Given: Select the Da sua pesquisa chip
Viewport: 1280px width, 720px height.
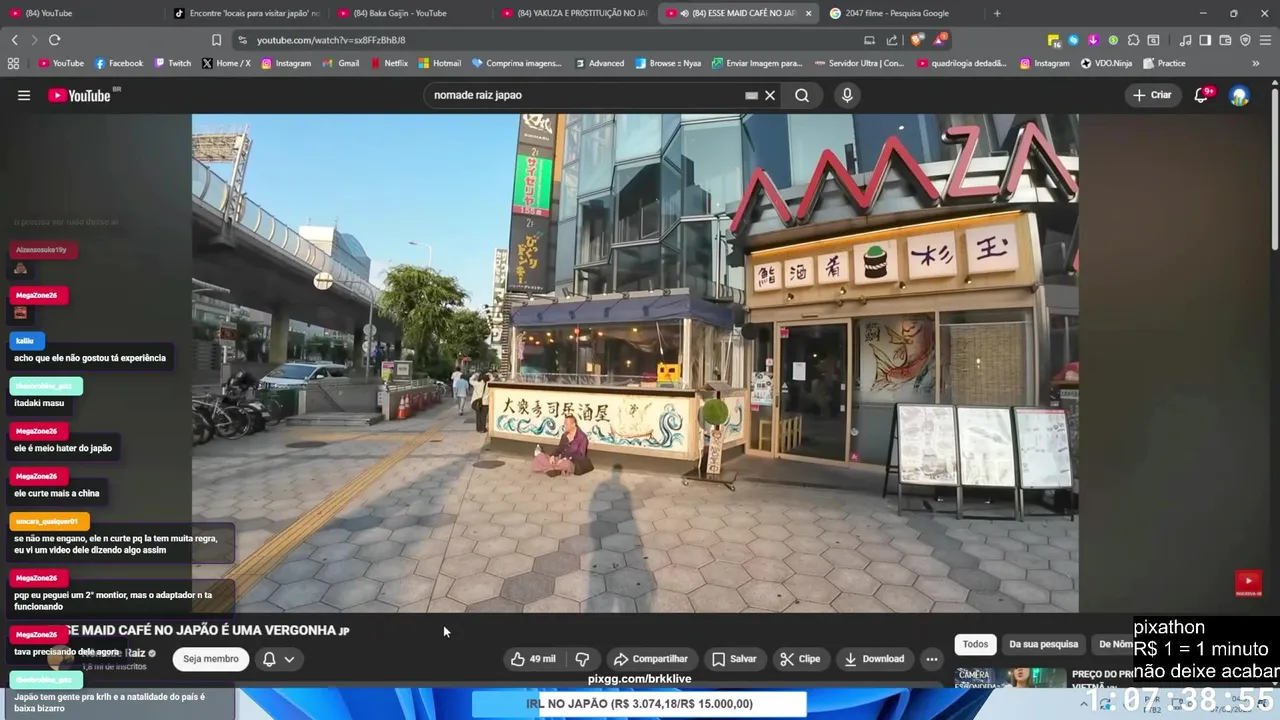Looking at the screenshot, I should tap(1043, 644).
